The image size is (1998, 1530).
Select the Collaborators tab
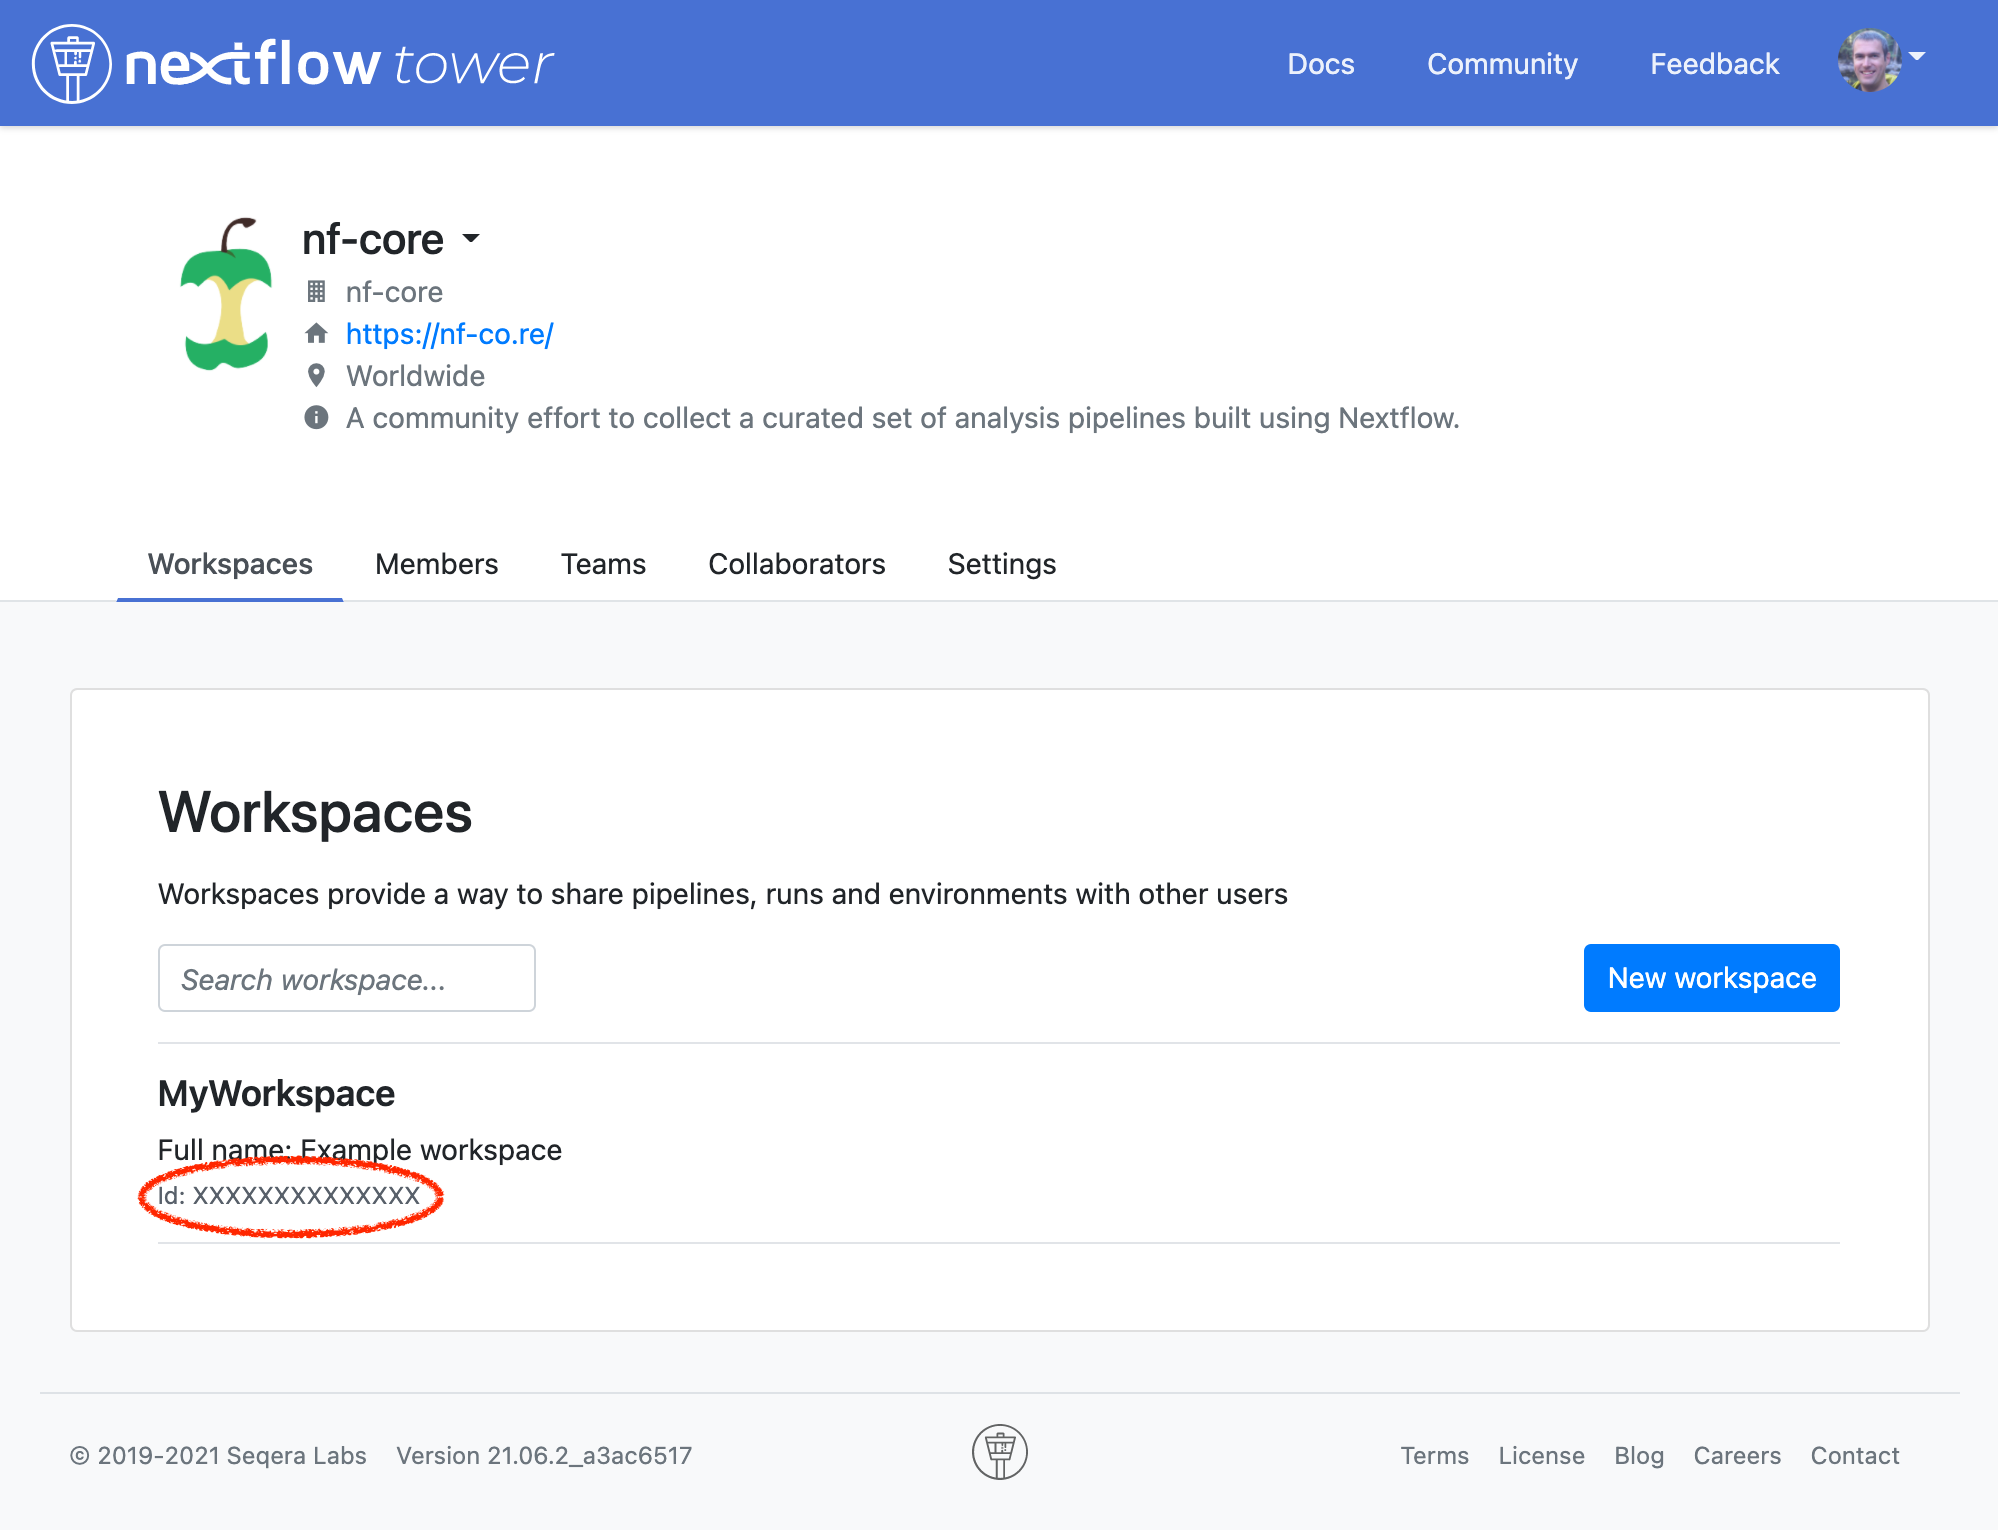pos(796,564)
